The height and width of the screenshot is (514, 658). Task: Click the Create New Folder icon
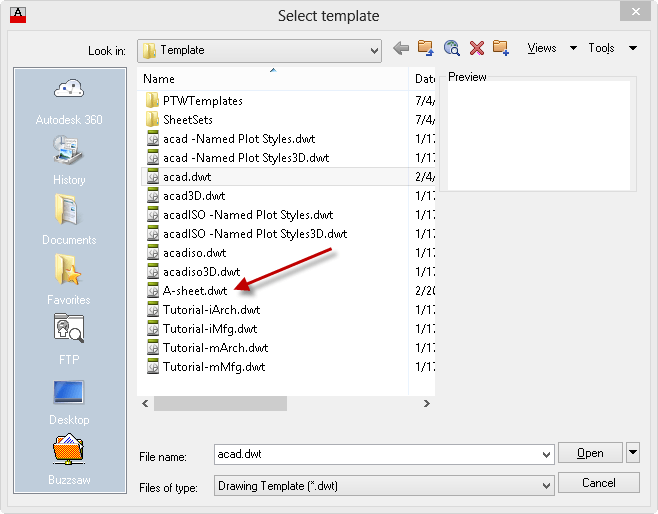coord(501,48)
